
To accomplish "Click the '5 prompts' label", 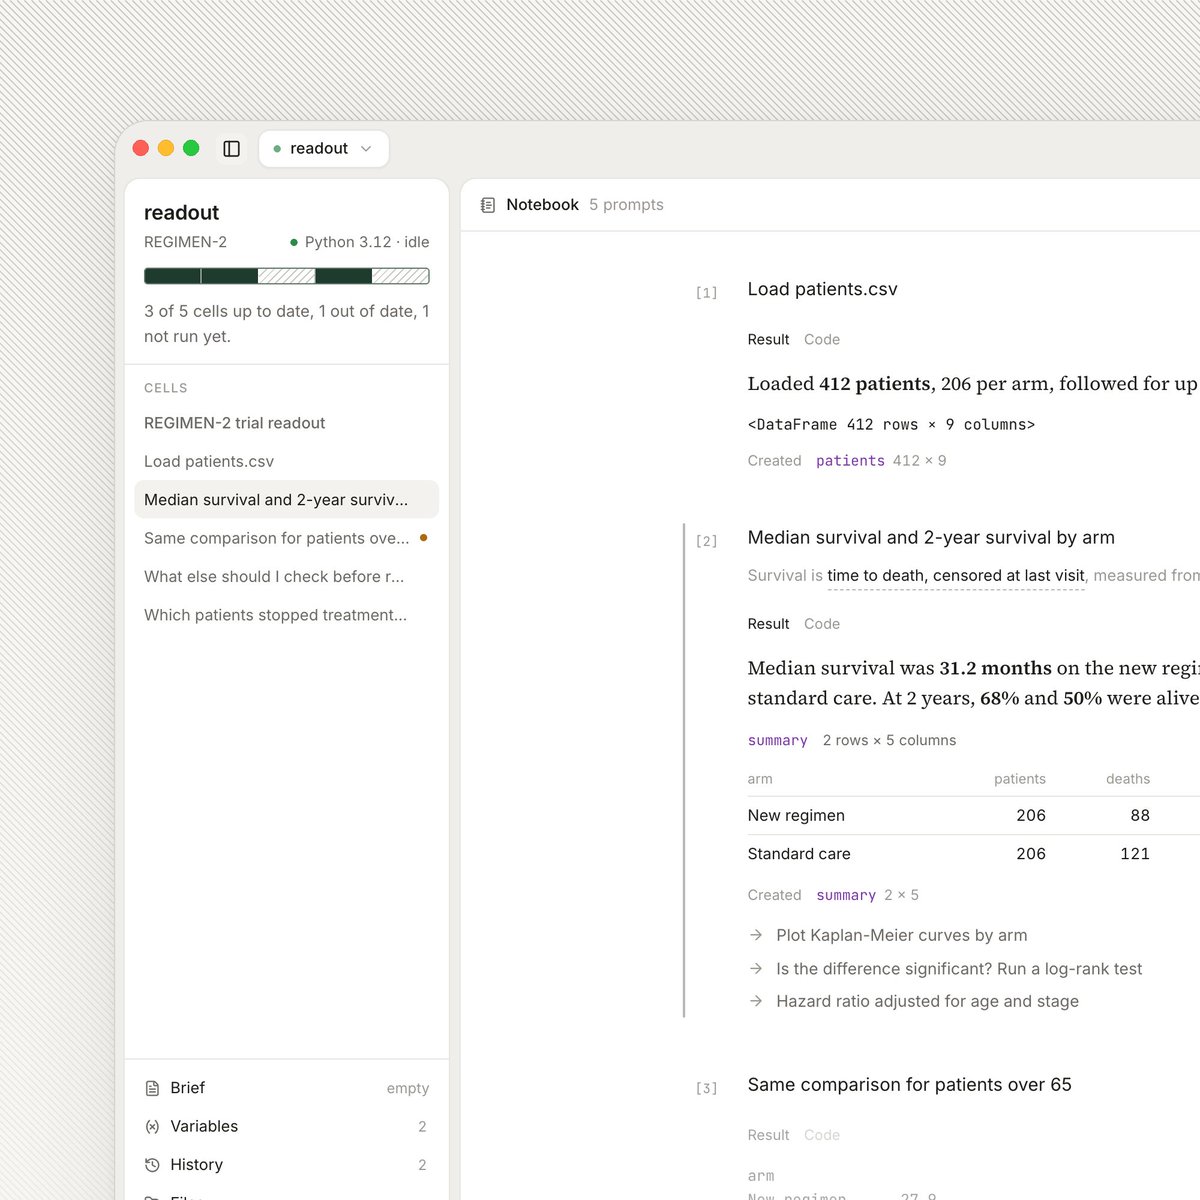I will [626, 205].
